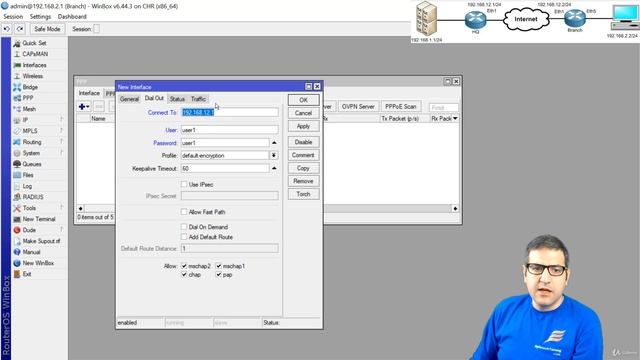
Task: Uncheck the chap authentication option
Action: tap(184, 275)
